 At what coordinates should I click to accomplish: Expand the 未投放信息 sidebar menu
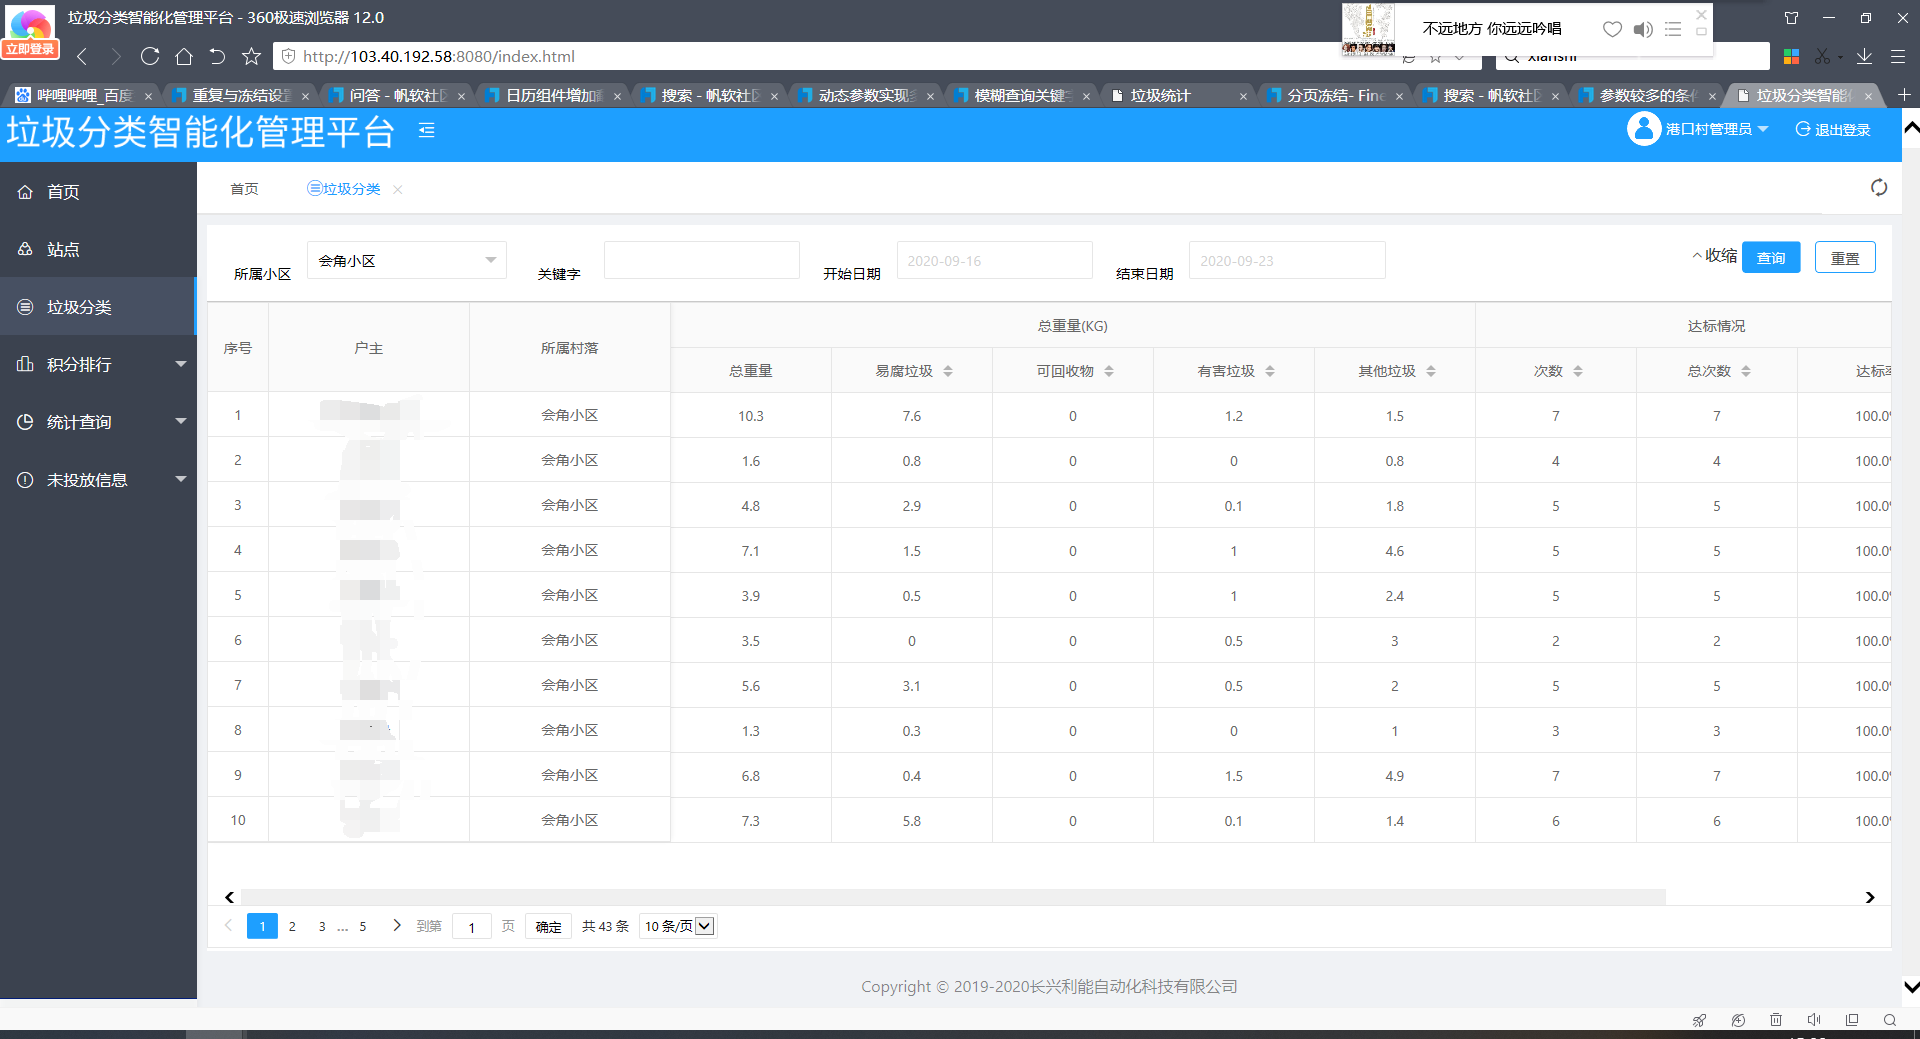click(x=98, y=480)
